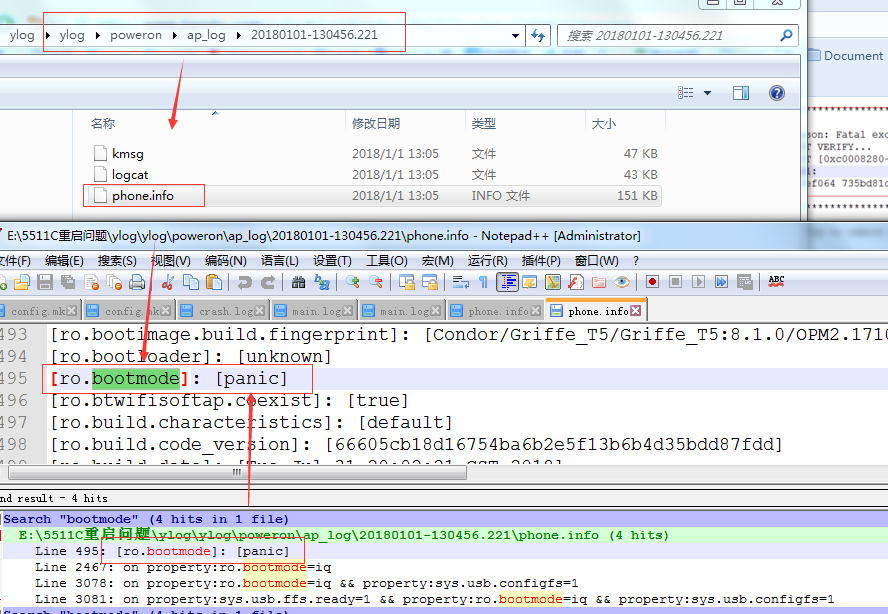This screenshot has height=614, width=888.
Task: Open the 编辑(E) menu
Action: pos(64,261)
